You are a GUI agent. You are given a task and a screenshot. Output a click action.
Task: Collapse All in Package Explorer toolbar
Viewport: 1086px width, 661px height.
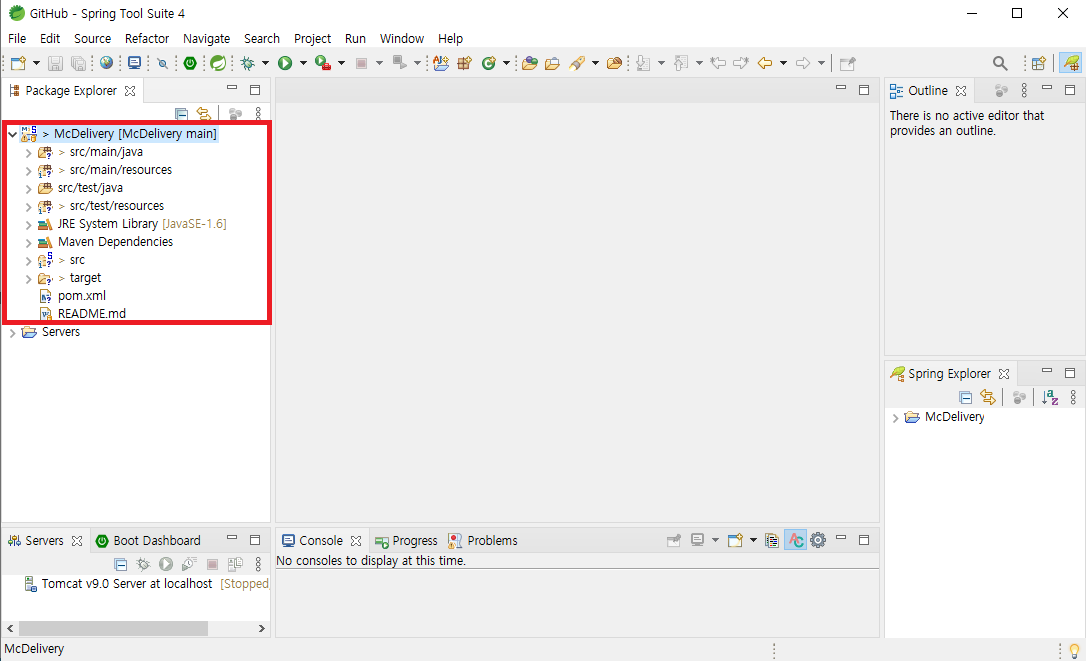(181, 113)
